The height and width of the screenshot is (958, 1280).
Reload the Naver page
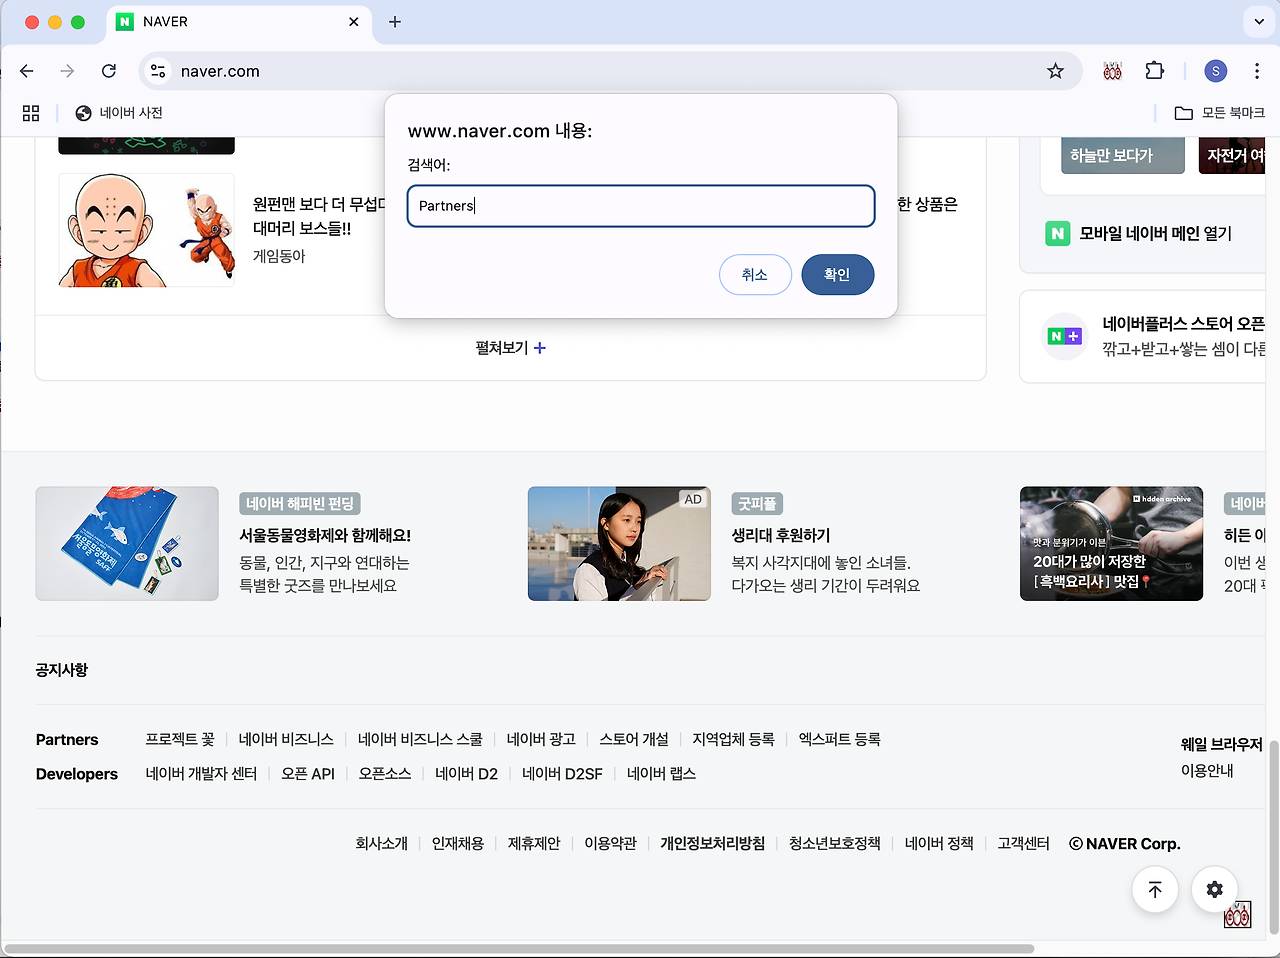tap(109, 71)
